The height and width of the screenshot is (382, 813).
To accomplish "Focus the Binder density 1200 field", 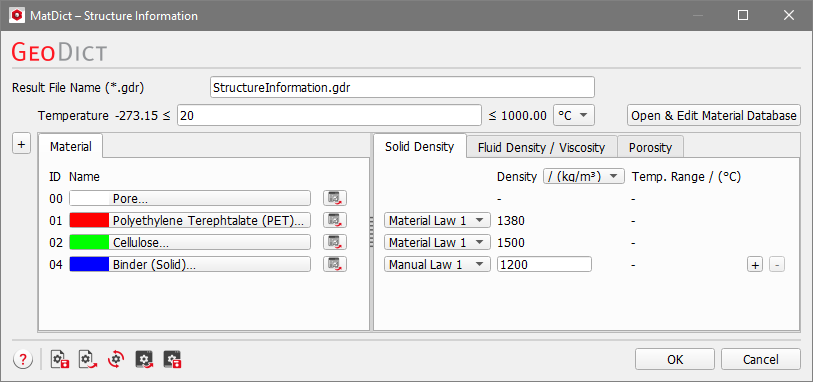I will (544, 264).
